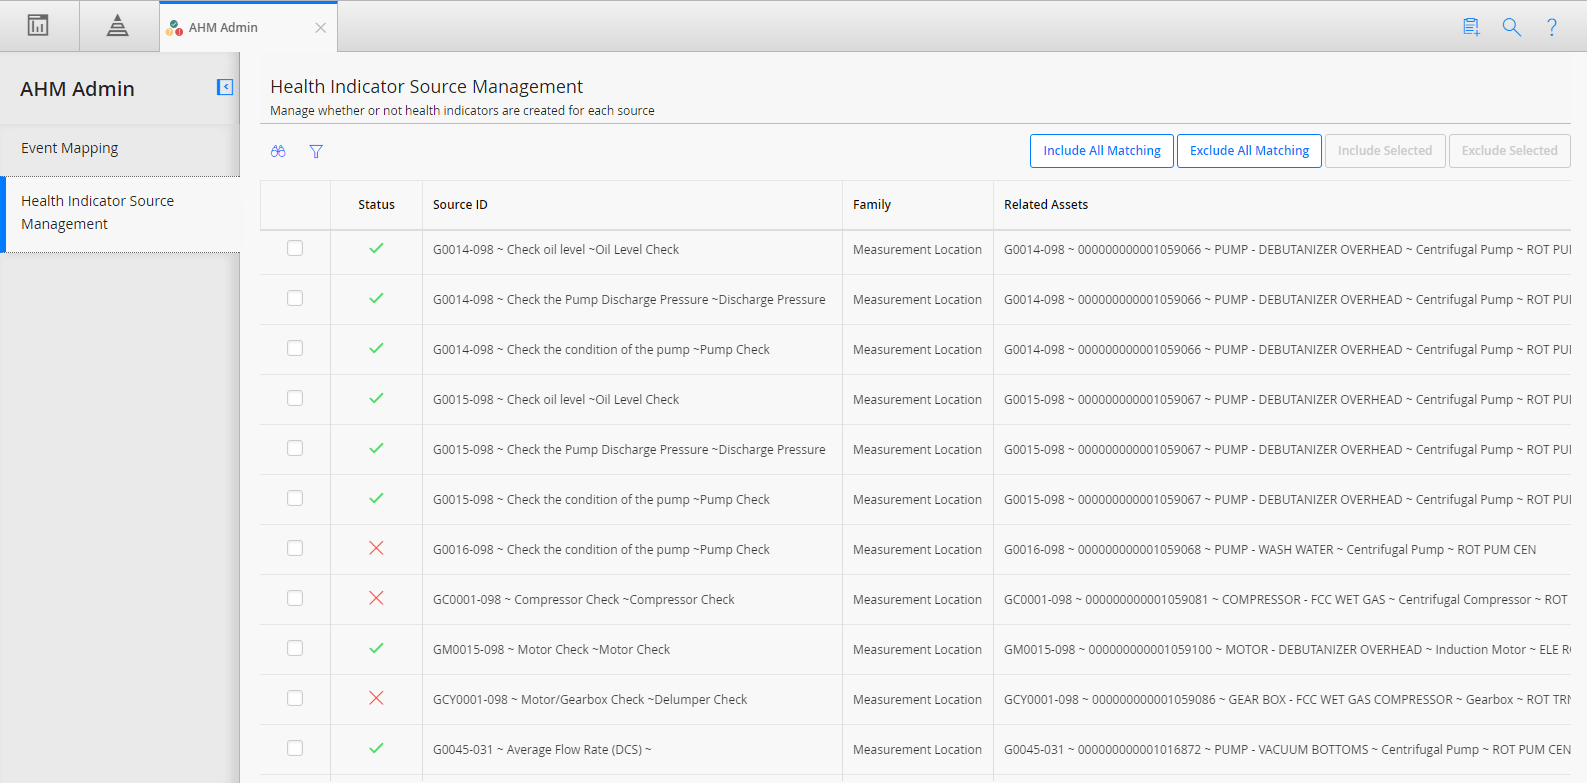Click the binoculars find icon
The width and height of the screenshot is (1587, 783).
coord(278,151)
